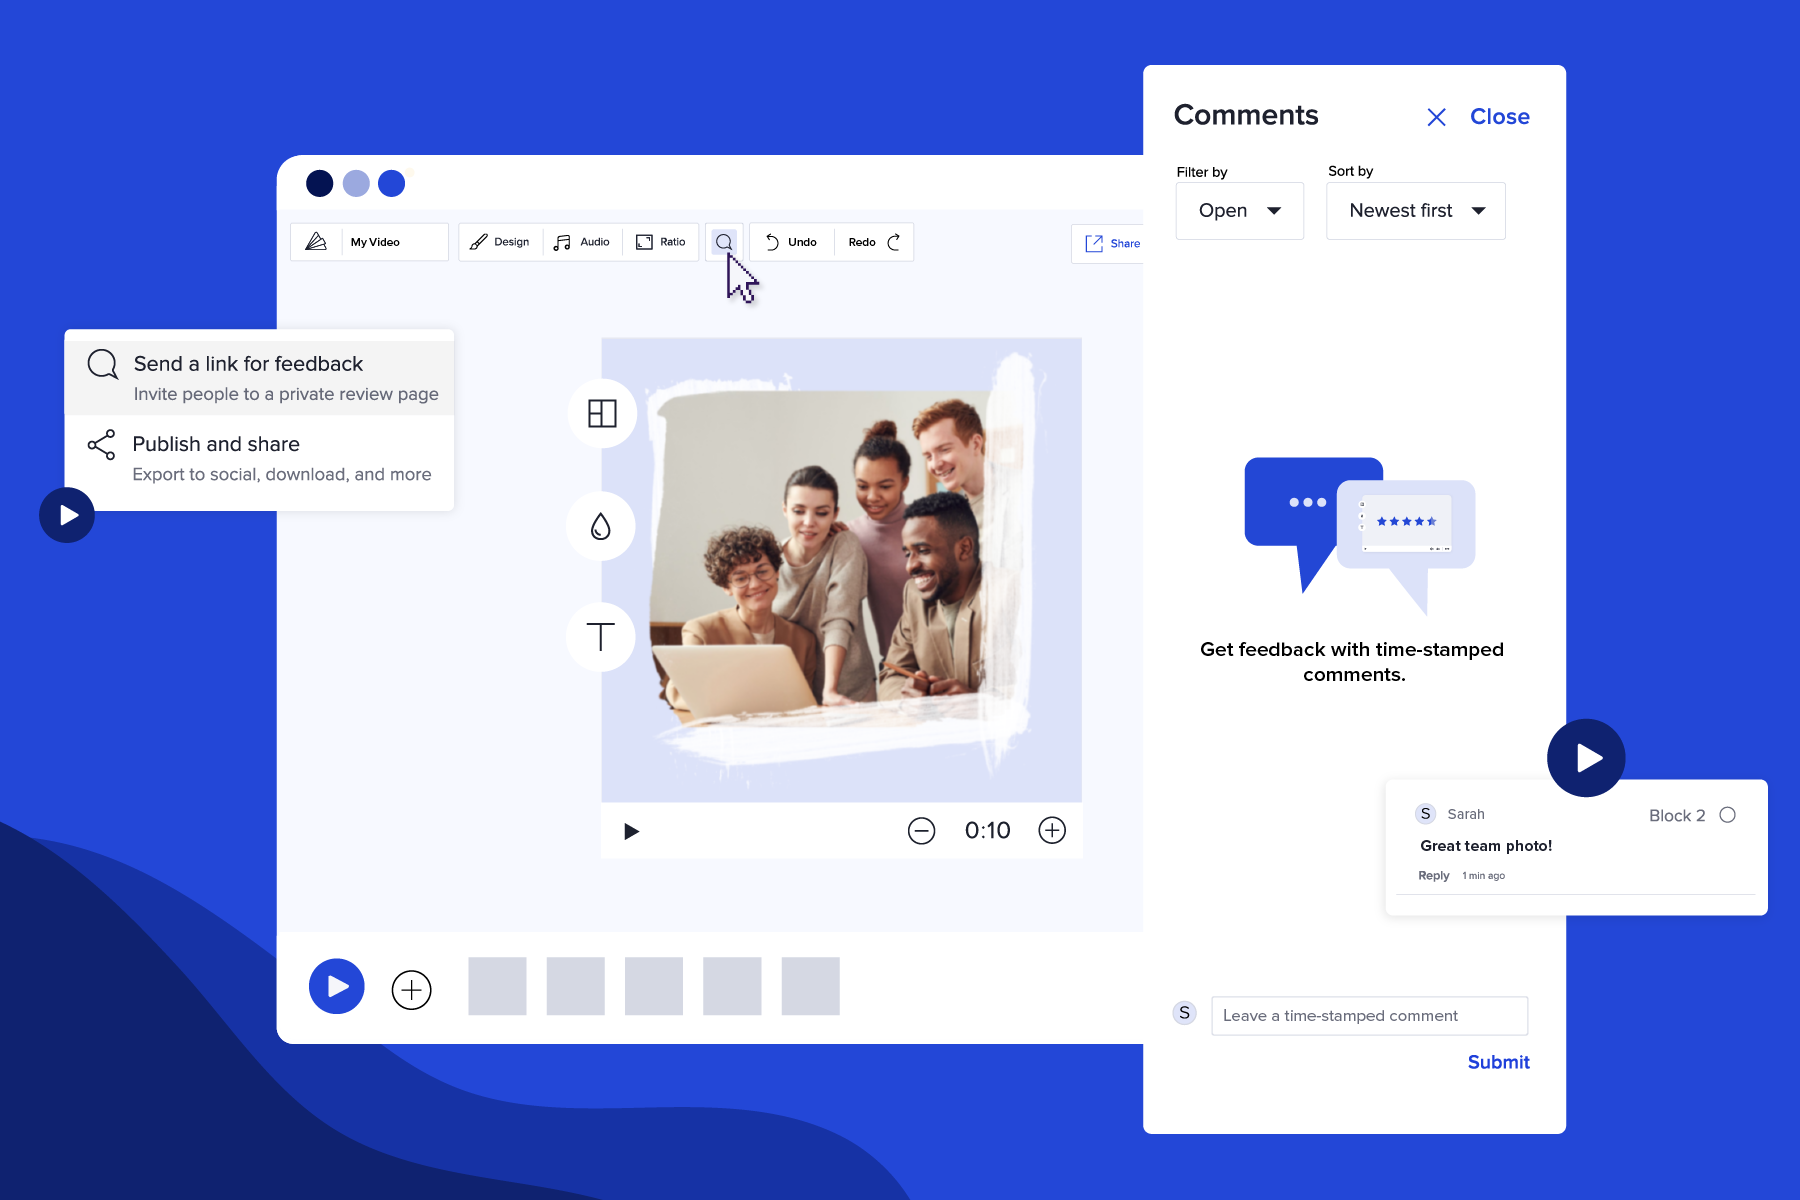The height and width of the screenshot is (1200, 1800).
Task: Select the third timeline block thumbnail
Action: 654,986
